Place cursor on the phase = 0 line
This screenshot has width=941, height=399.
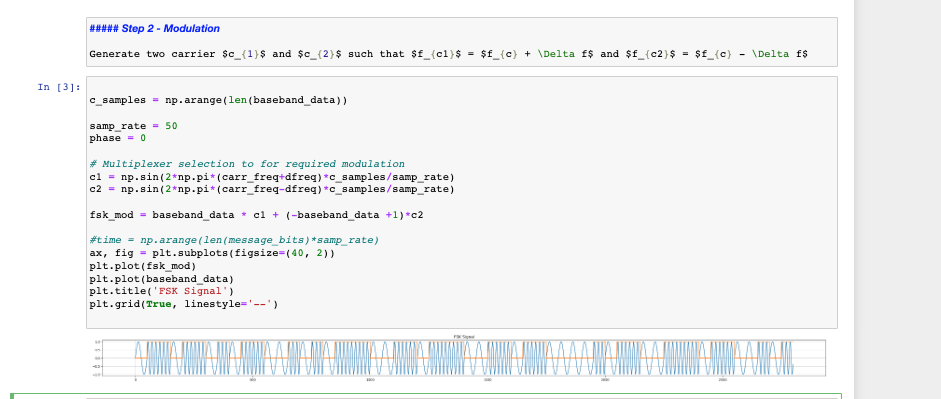pyautogui.click(x=118, y=139)
